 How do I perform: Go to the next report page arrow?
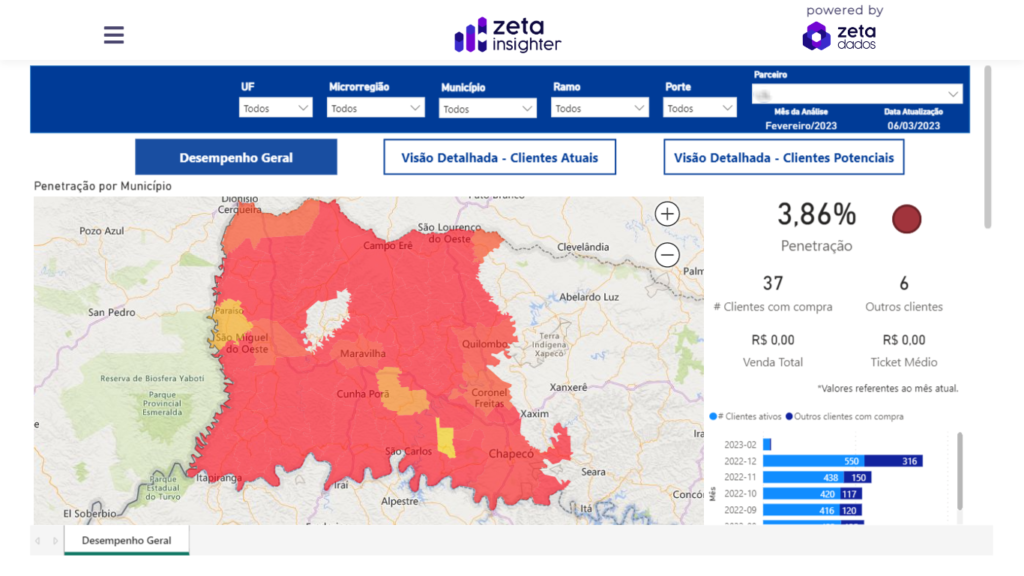53,541
